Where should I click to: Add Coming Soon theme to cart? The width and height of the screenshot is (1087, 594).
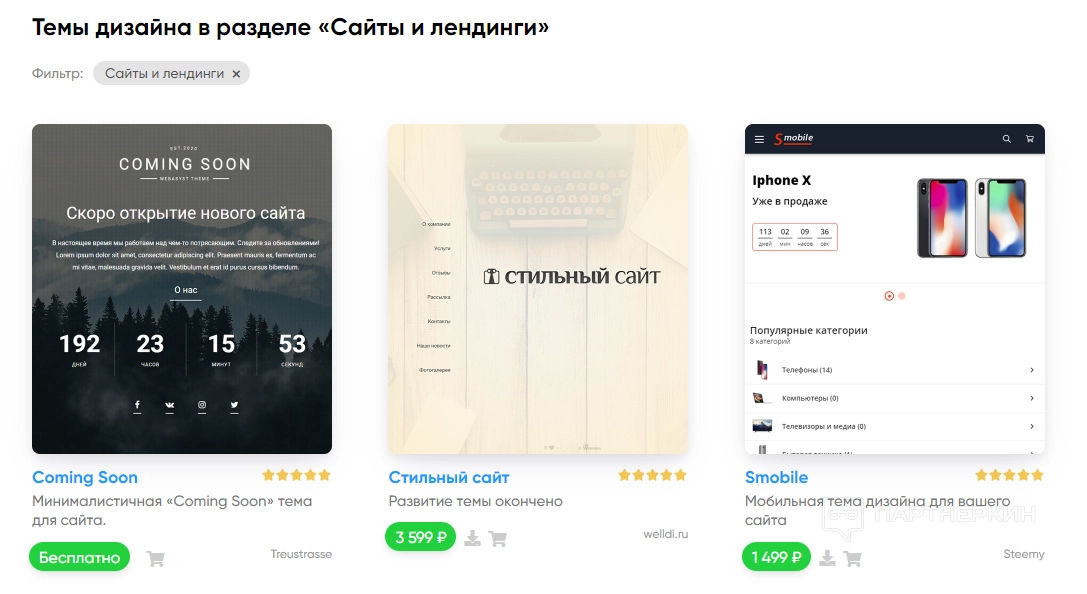coord(156,559)
